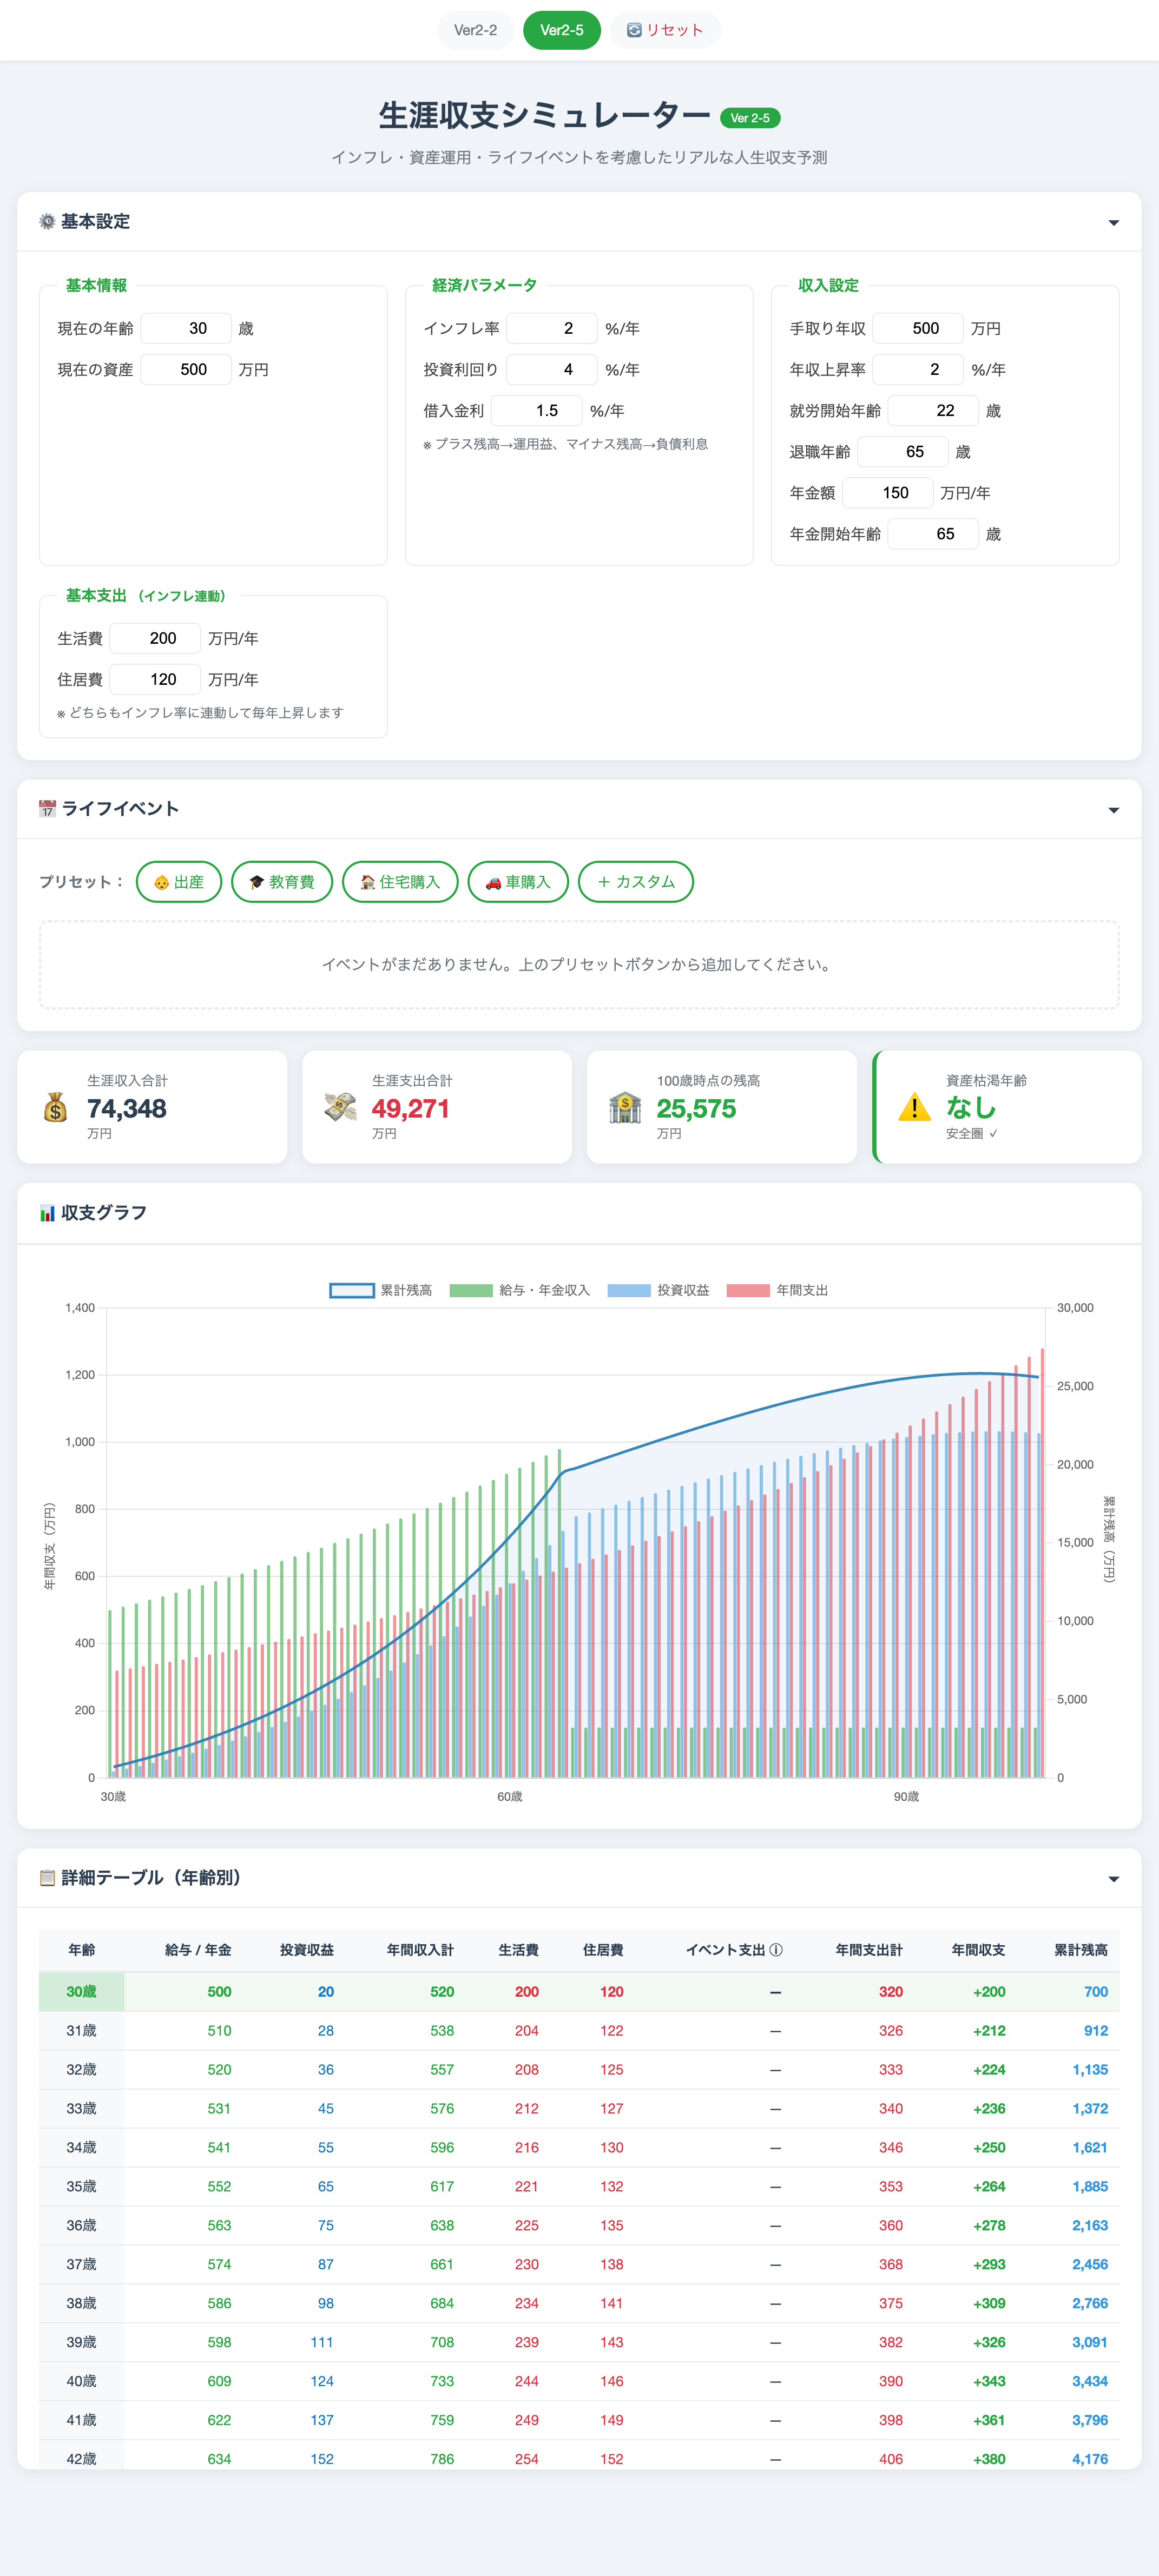This screenshot has height=2576, width=1159.
Task: Add the 教育費 preset event
Action: pos(282,882)
